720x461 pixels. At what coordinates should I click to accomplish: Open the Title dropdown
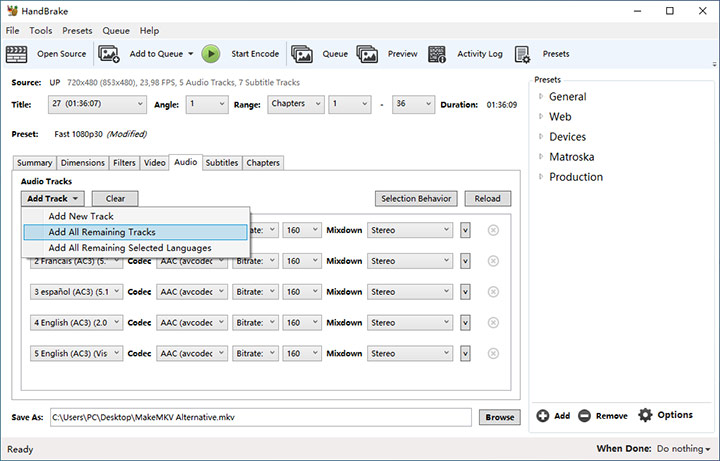97,104
